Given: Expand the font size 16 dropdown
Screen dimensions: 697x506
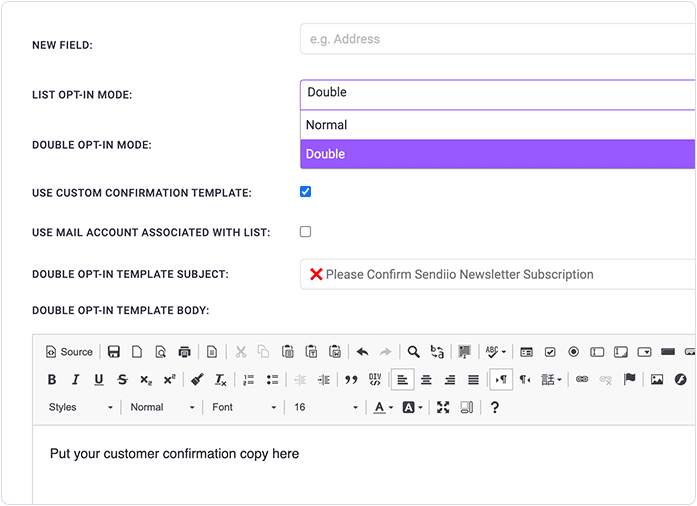Looking at the screenshot, I should tap(325, 408).
